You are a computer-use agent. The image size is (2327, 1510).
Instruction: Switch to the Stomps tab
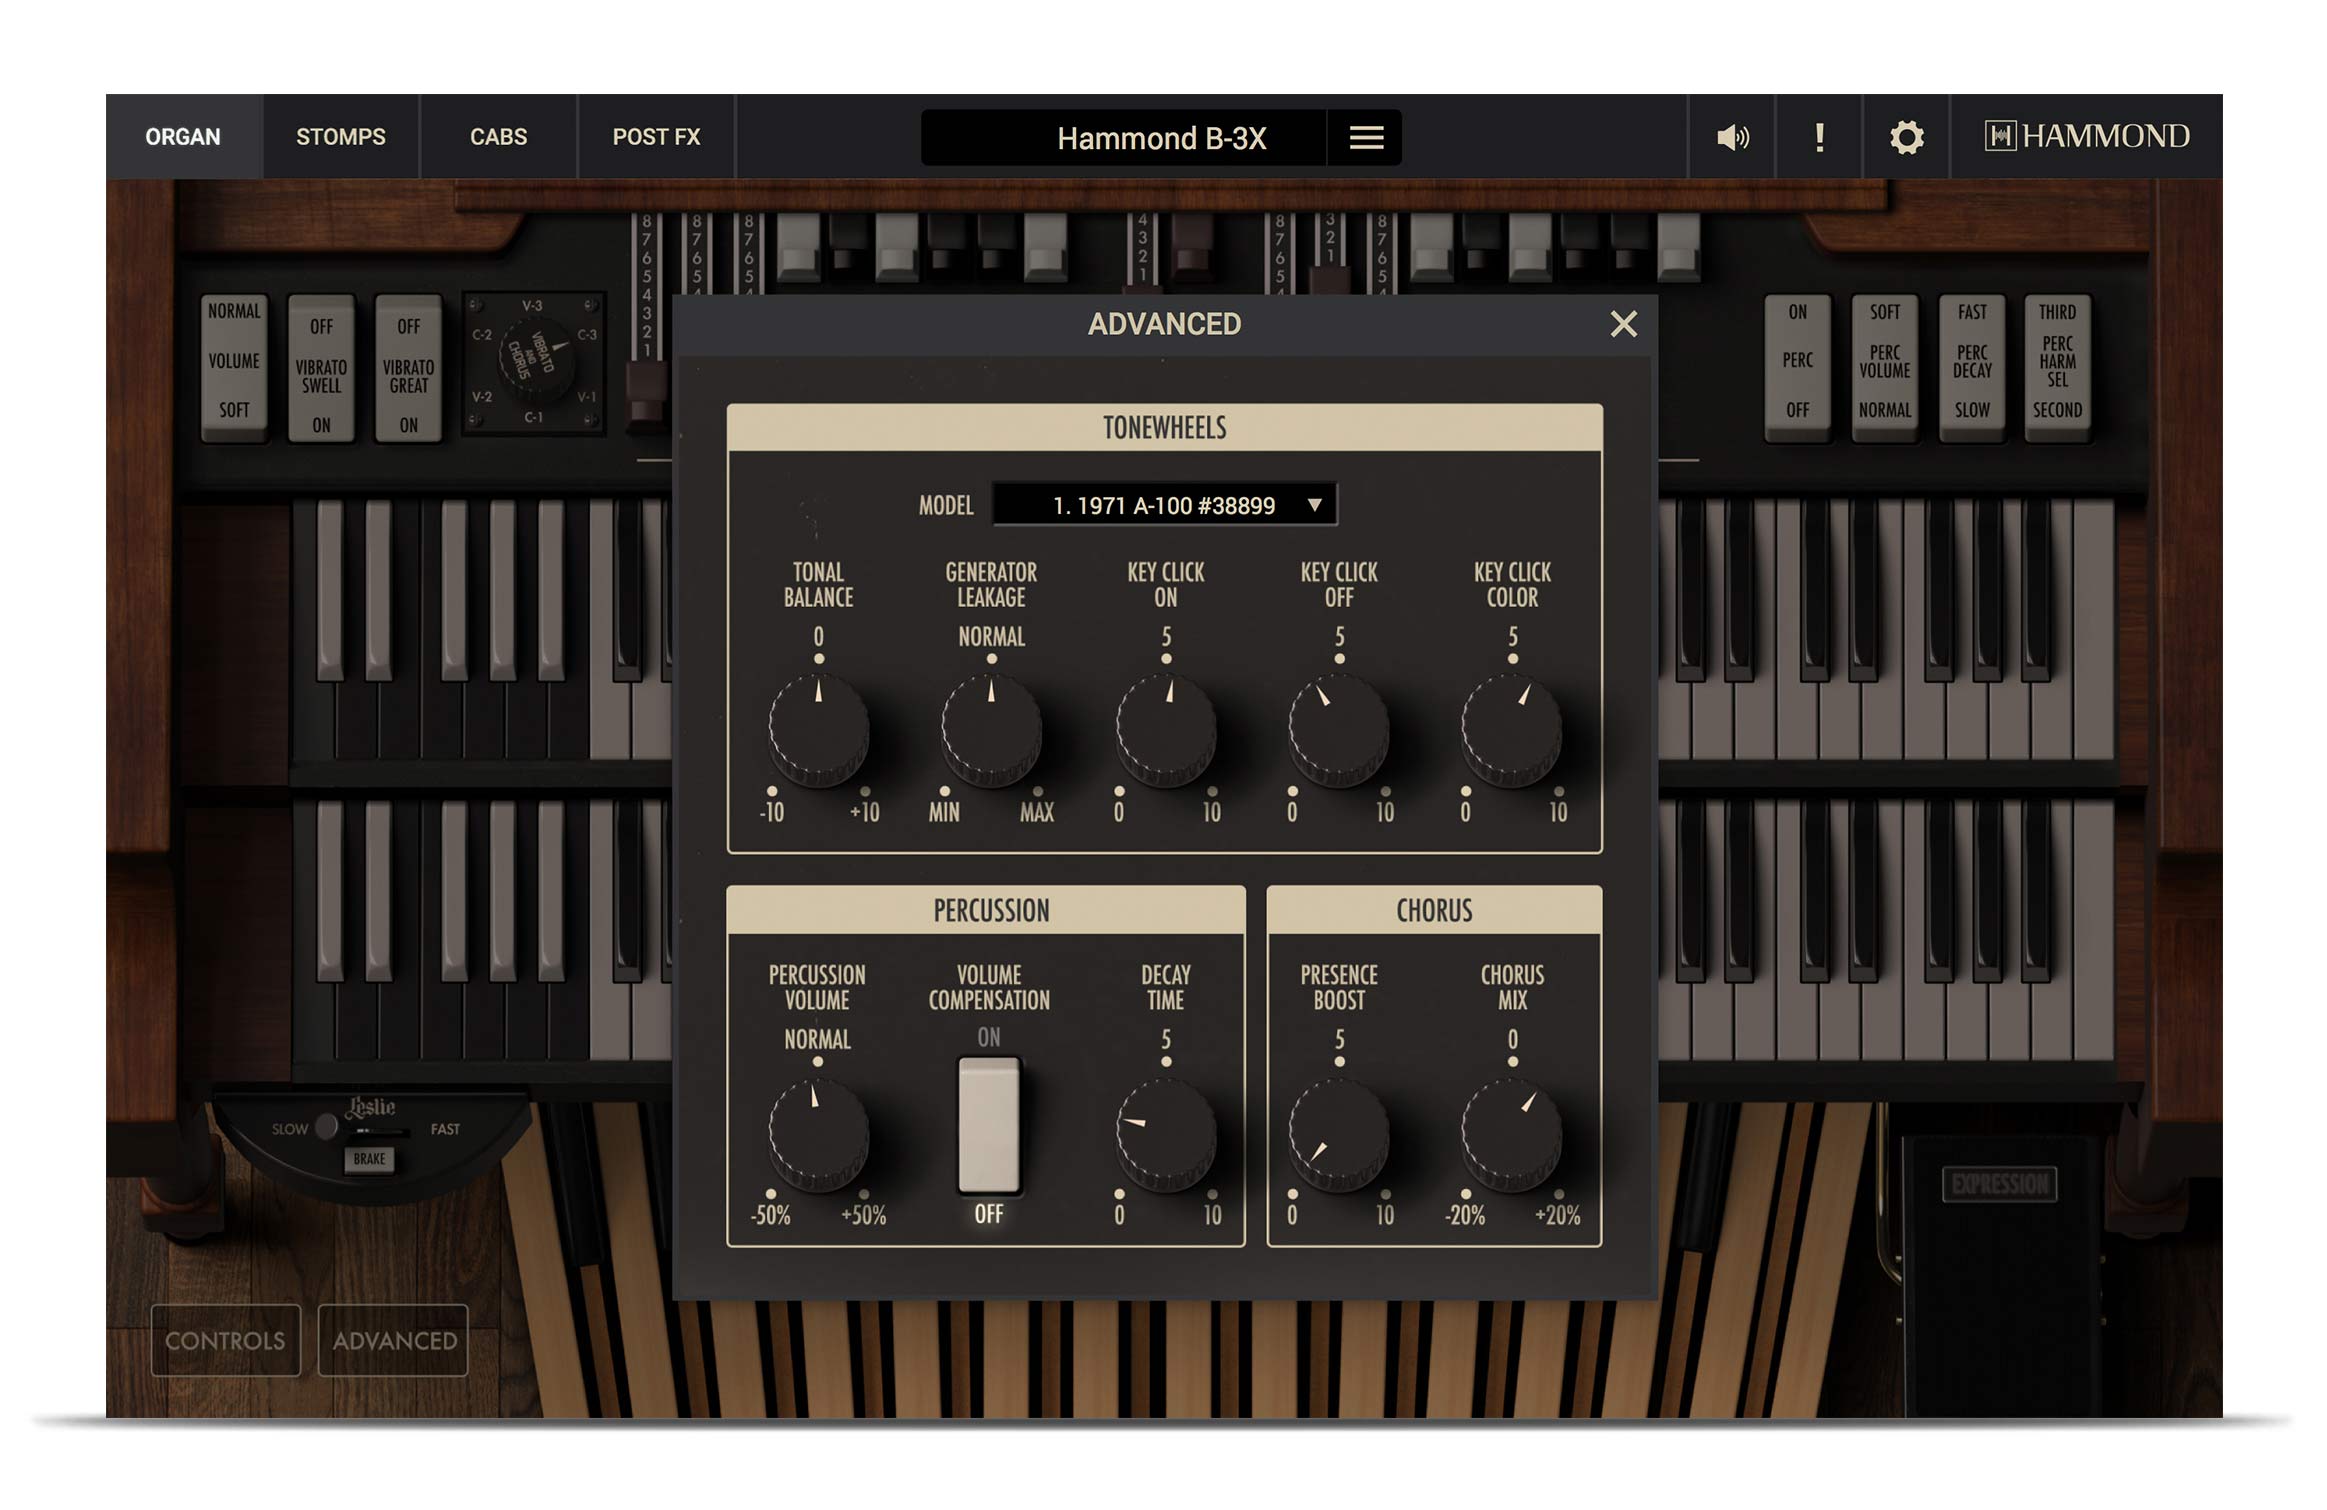pyautogui.click(x=340, y=137)
